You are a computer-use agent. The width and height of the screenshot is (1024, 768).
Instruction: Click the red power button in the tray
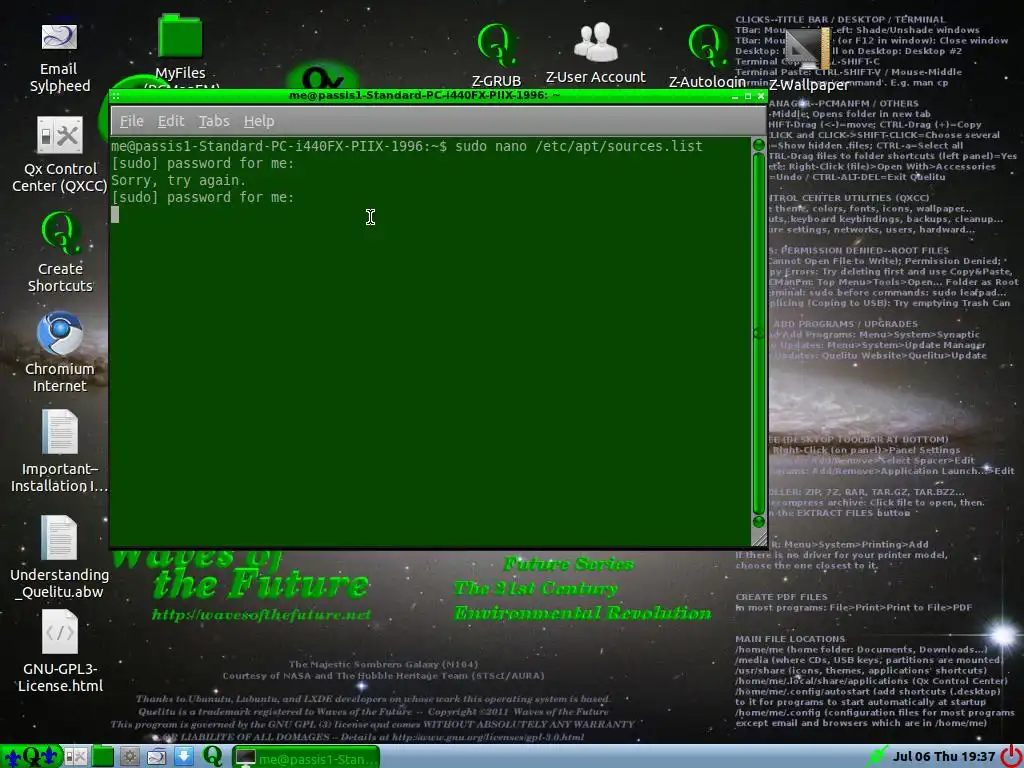click(x=1011, y=756)
